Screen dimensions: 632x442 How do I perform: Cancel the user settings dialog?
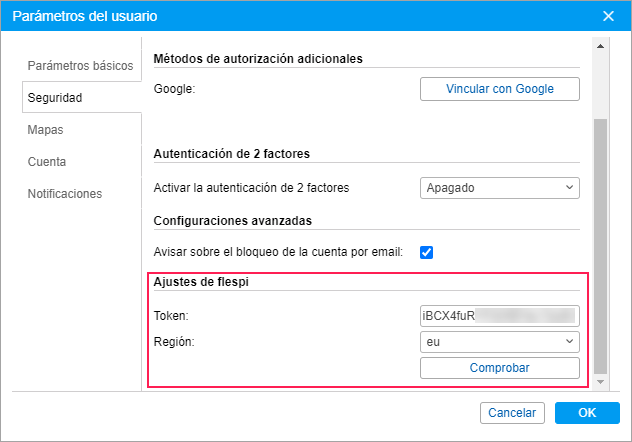[512, 413]
